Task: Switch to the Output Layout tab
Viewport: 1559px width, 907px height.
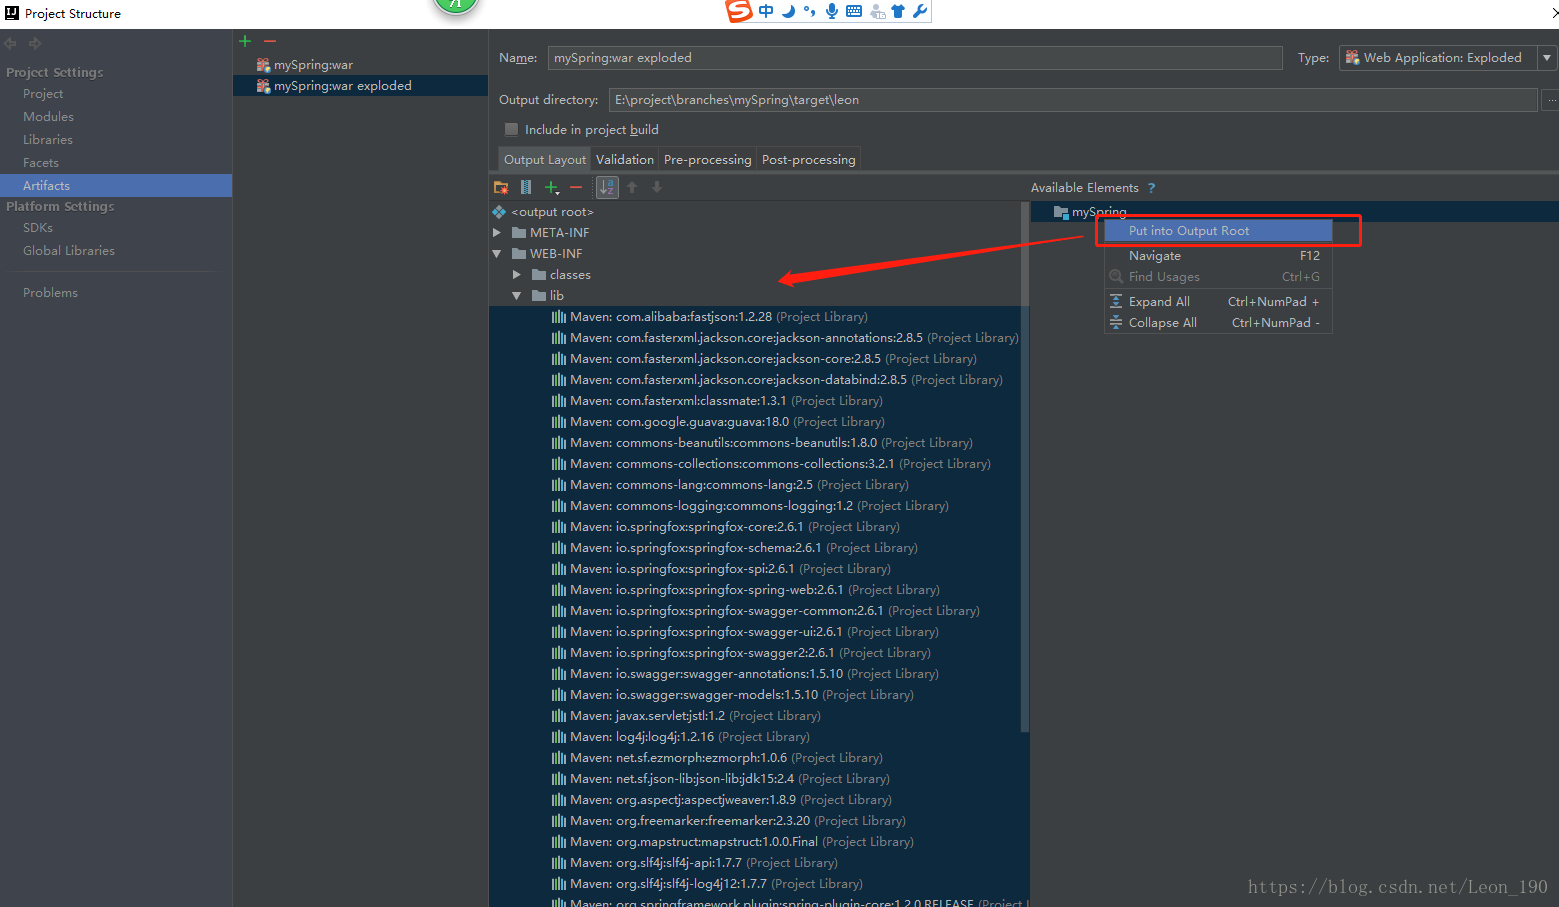Action: tap(545, 160)
